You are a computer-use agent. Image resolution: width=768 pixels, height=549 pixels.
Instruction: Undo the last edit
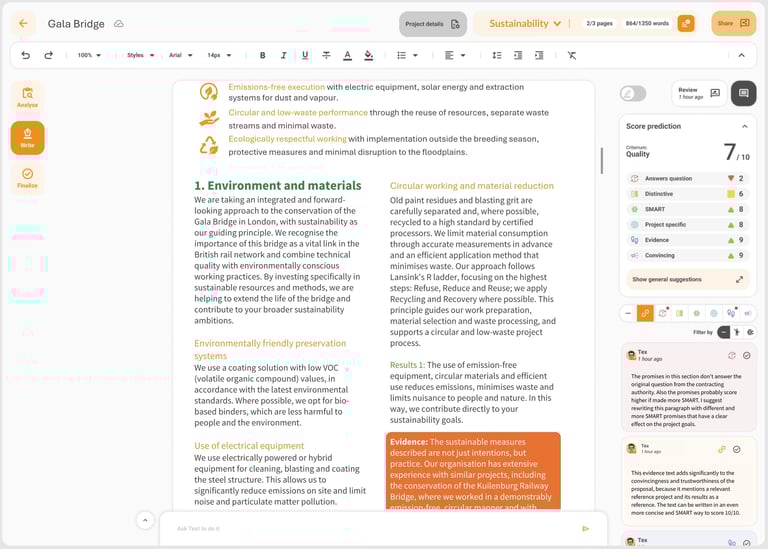[x=26, y=55]
